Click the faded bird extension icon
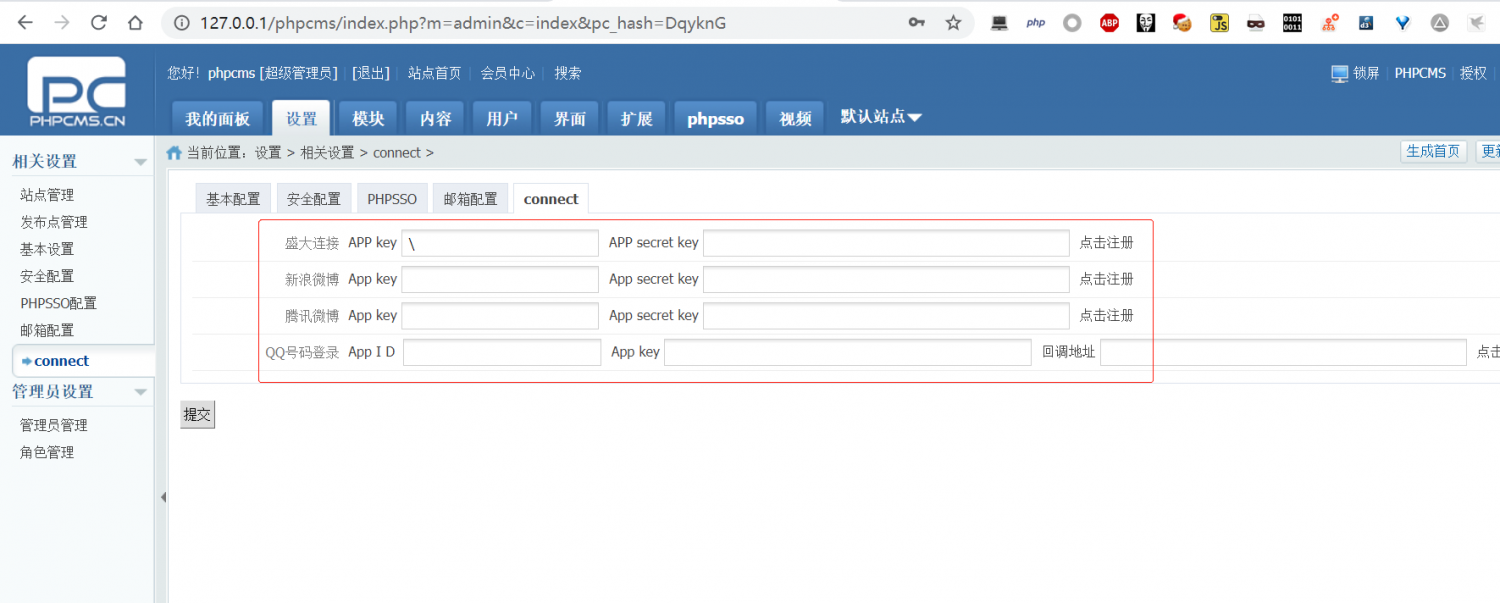 coord(1476,22)
